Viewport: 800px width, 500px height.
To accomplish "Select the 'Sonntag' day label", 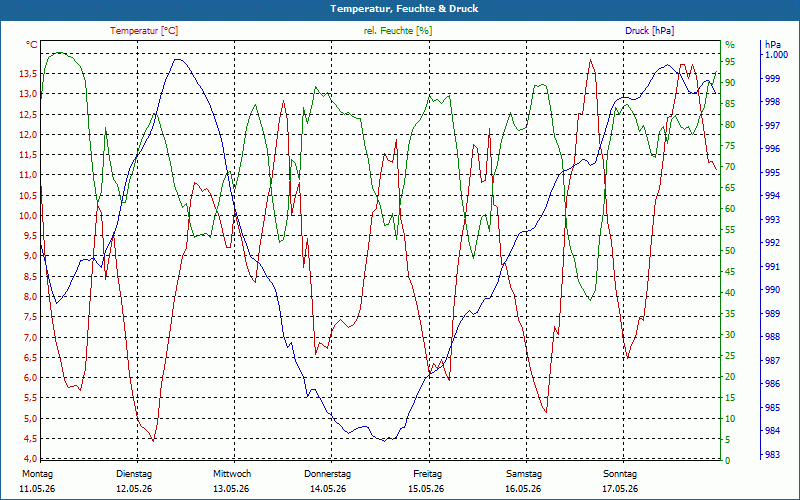I will (620, 474).
